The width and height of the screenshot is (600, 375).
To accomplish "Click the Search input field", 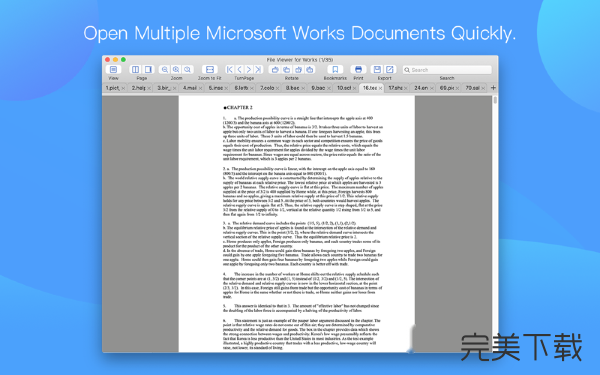I will pos(447,70).
